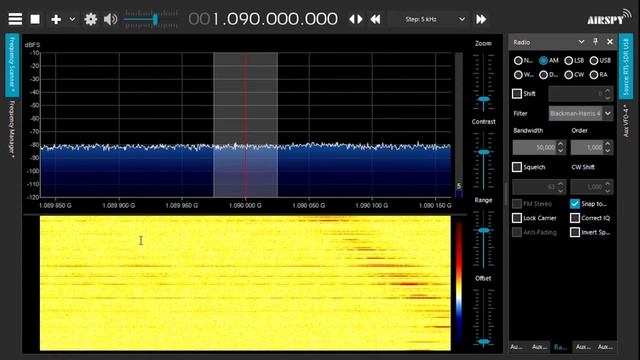
Task: Expand the dropdown arrow next to plus
Action: tap(72, 19)
